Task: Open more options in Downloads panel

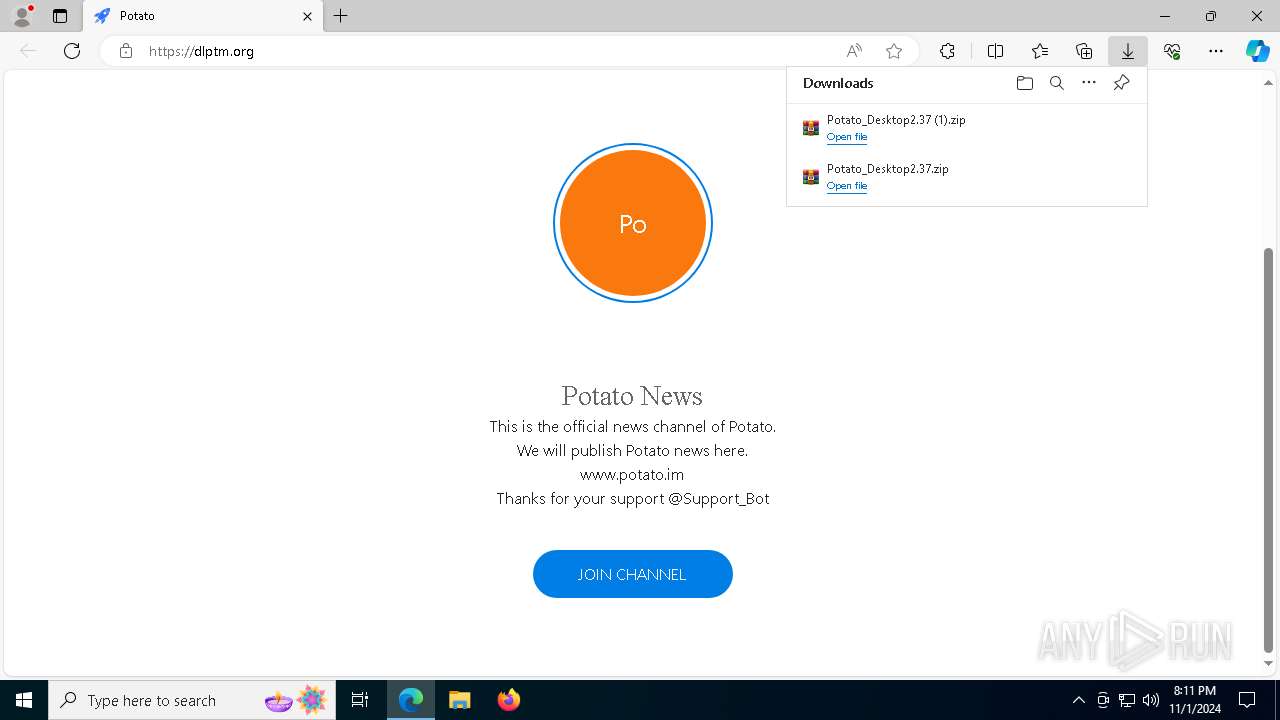Action: [1089, 83]
